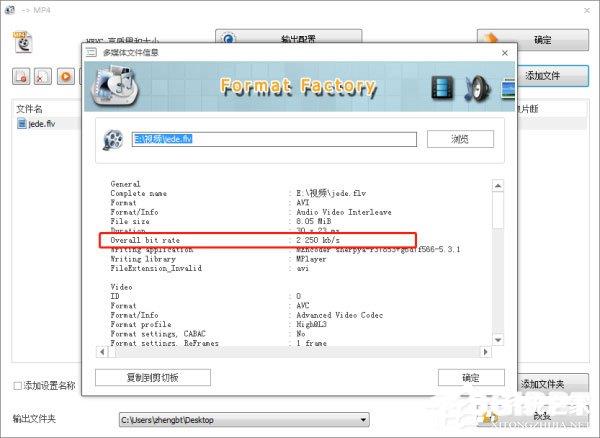Viewport: 600px width, 438px height.
Task: Click the orange play icon in MP4 window toolbar
Action: click(x=66, y=76)
